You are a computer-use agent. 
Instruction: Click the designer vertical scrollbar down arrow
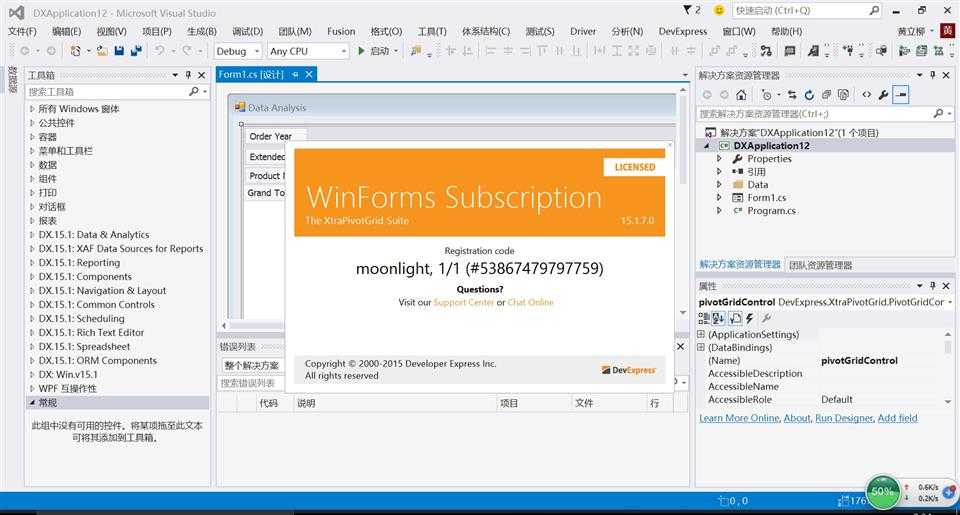(683, 313)
